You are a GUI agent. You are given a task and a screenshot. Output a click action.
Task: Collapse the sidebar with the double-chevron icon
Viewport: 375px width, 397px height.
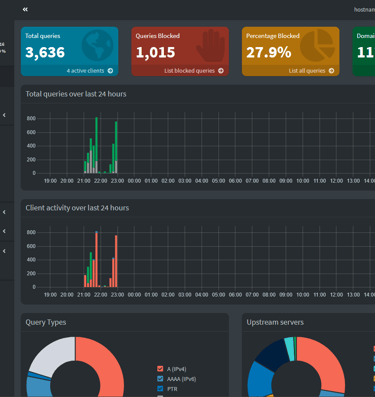[25, 9]
